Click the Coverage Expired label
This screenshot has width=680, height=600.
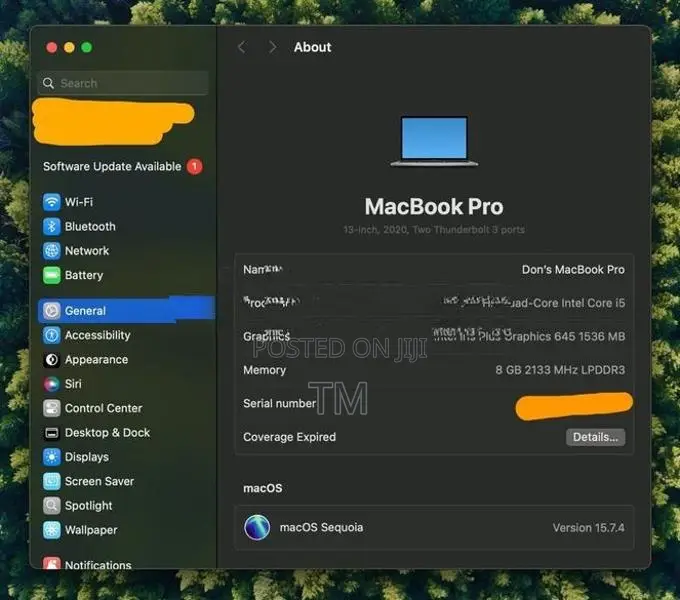tap(289, 437)
